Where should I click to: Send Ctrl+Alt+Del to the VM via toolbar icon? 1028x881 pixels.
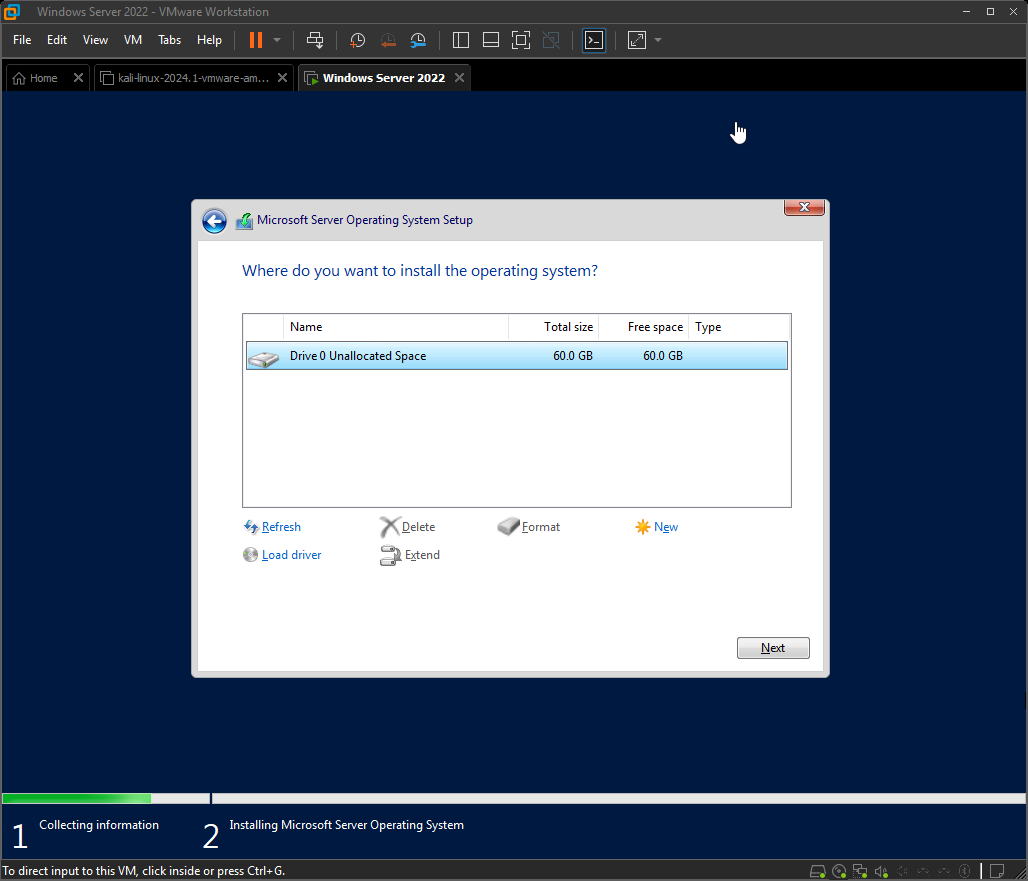click(315, 40)
